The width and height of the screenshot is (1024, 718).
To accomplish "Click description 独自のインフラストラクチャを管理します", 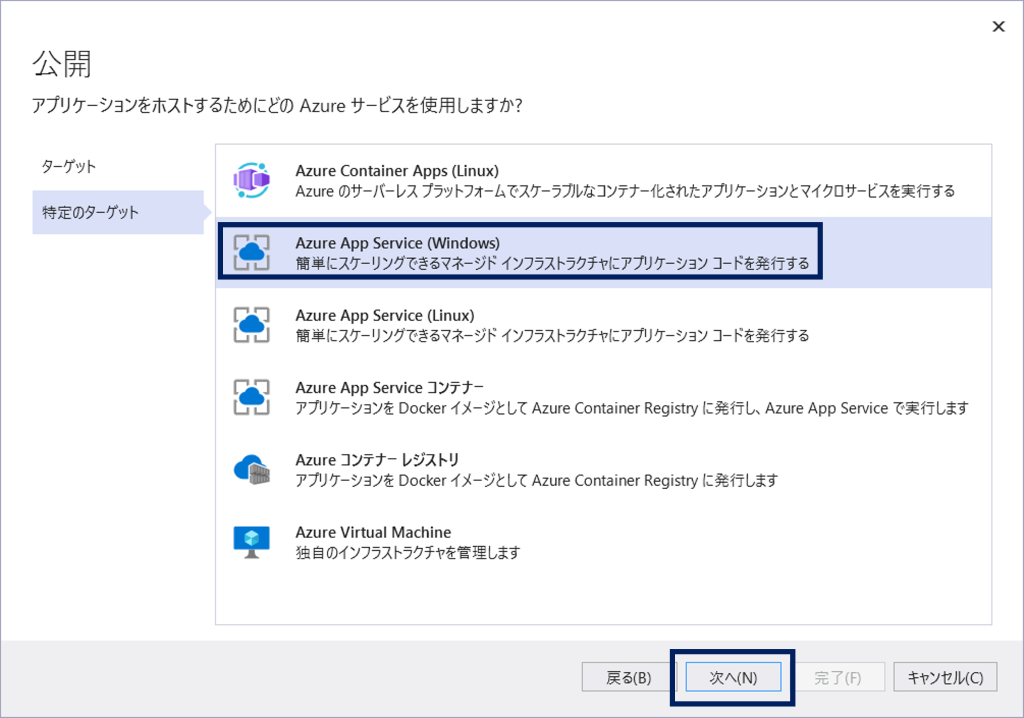I will coord(408,553).
